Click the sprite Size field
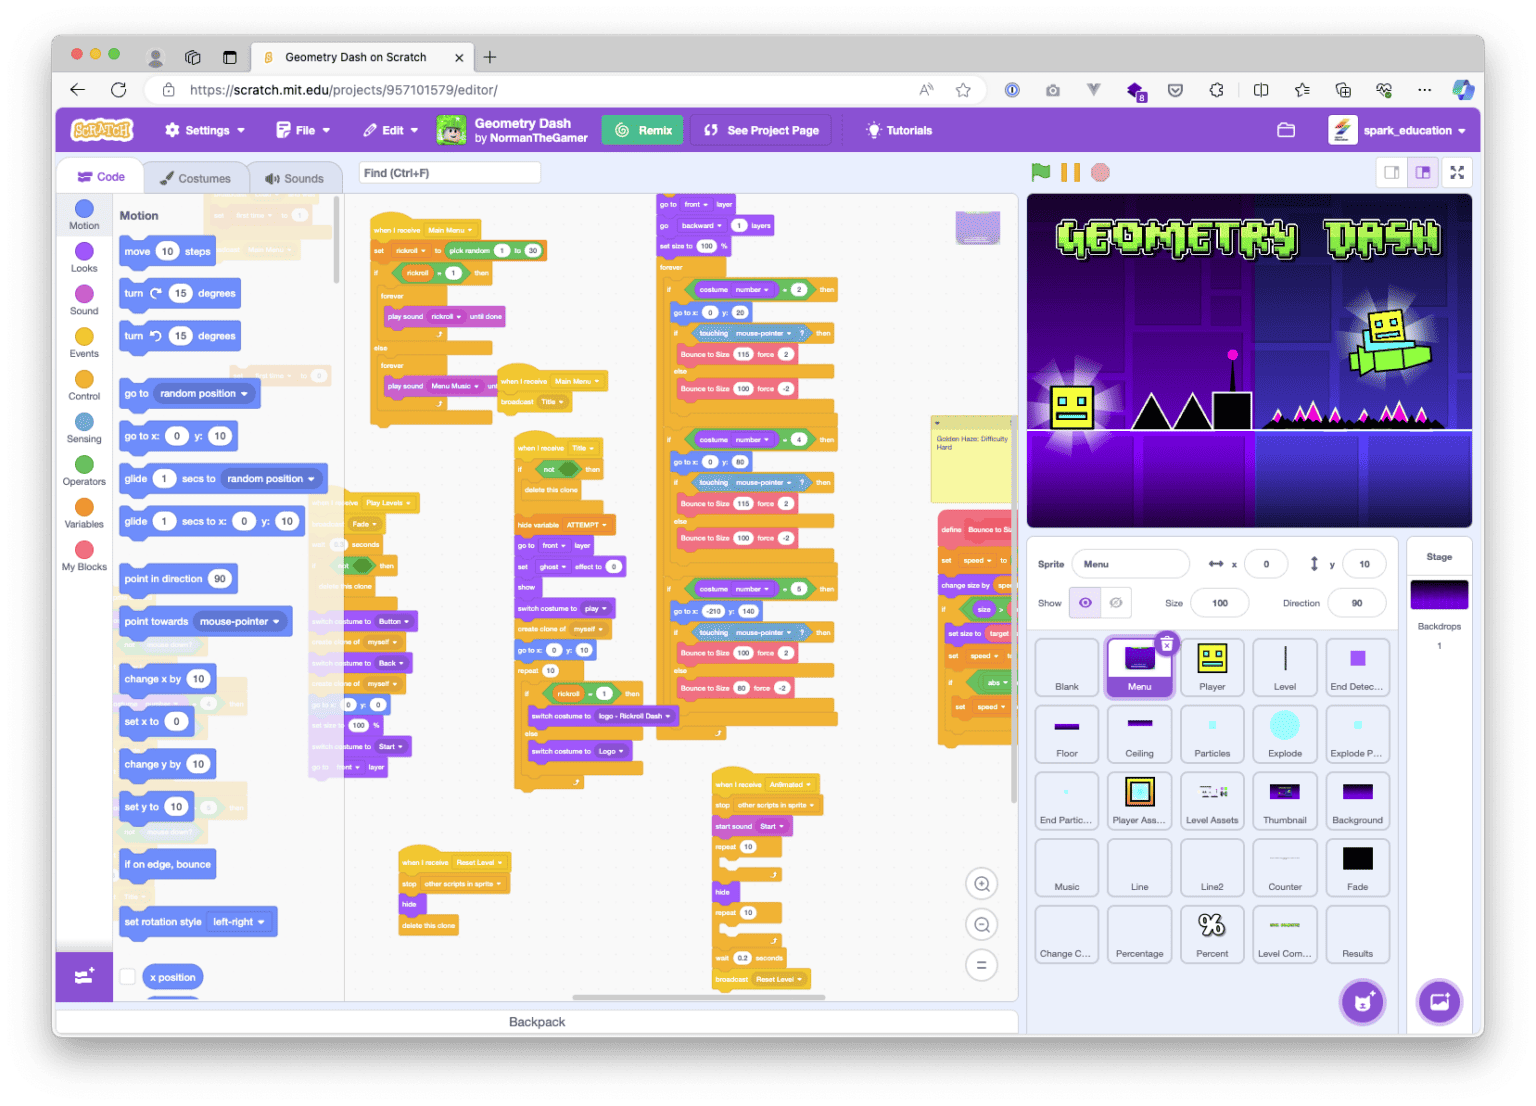 [1220, 603]
